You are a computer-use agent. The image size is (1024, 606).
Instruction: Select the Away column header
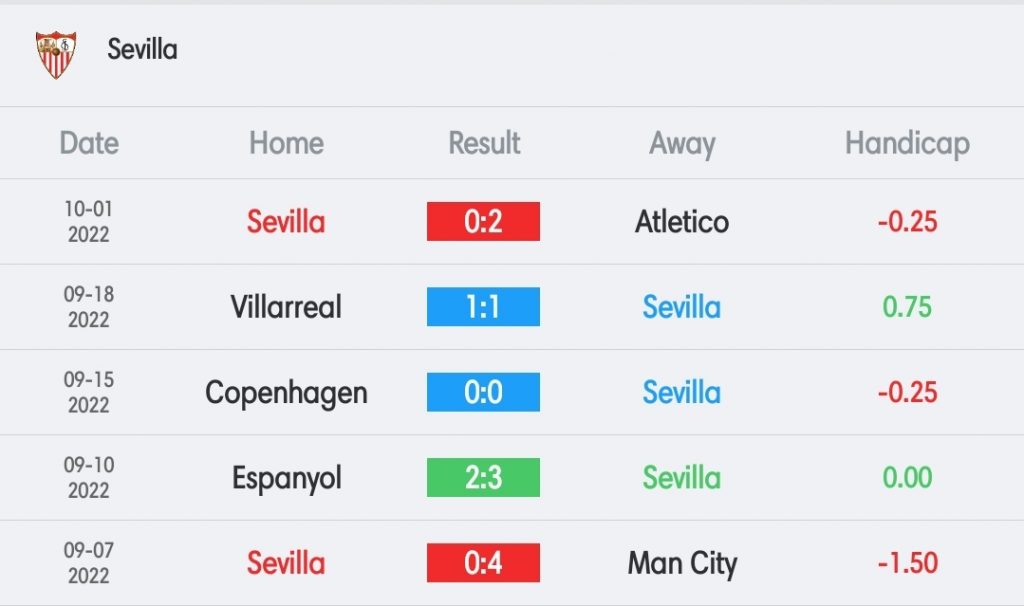tap(682, 144)
